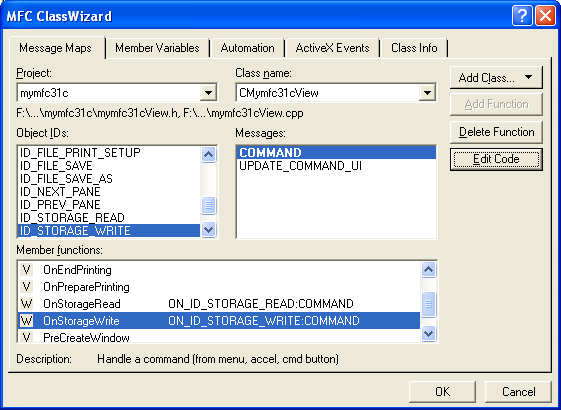Click the disabled Add Function button
561x410 pixels.
coord(496,104)
